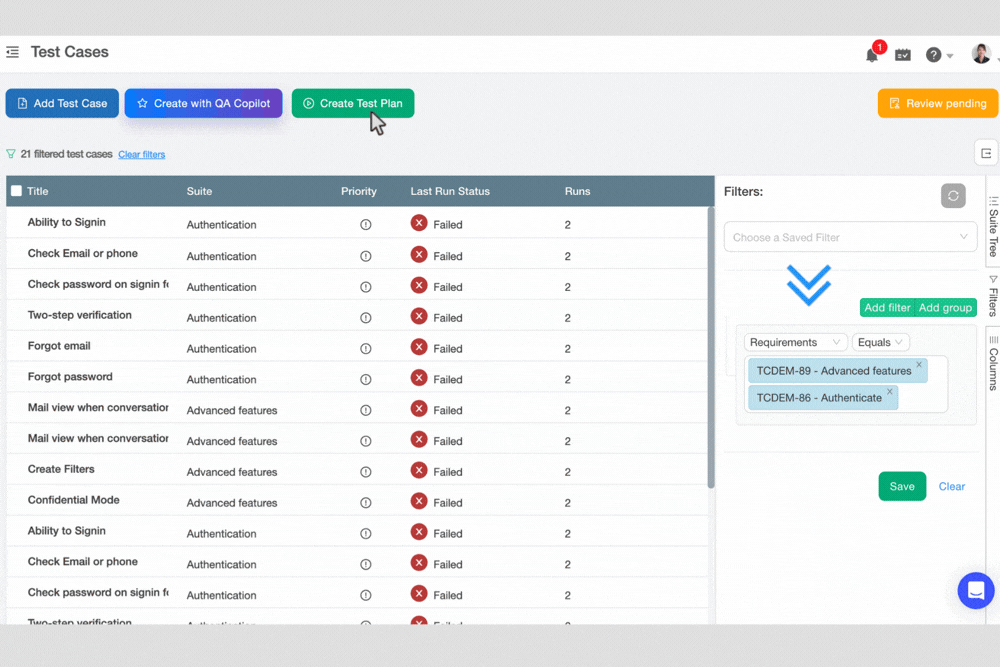The width and height of the screenshot is (1000, 667).
Task: Collapse the Filters side panel
Action: tap(985, 152)
